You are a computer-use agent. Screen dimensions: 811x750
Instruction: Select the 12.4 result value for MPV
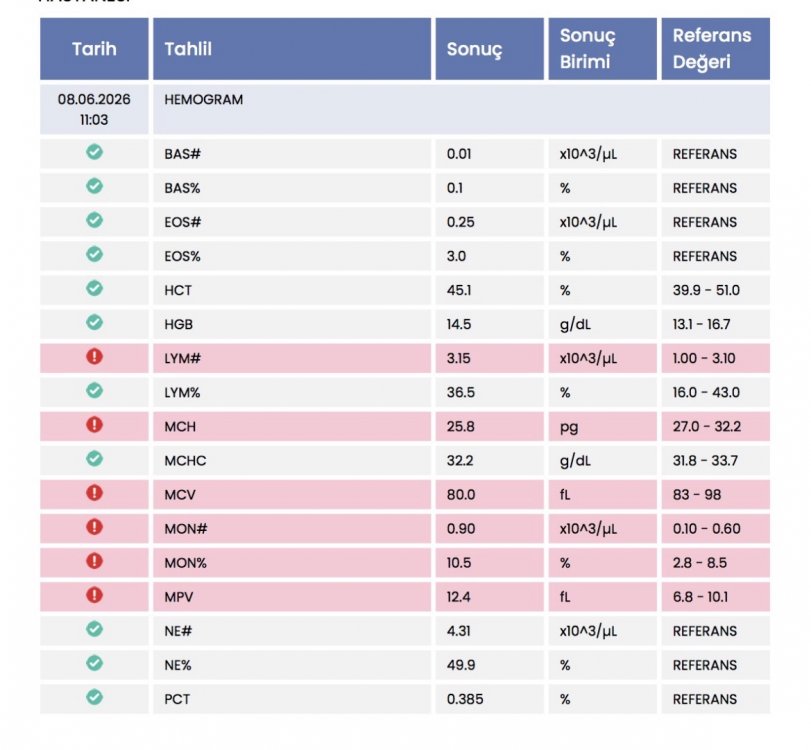tap(459, 597)
